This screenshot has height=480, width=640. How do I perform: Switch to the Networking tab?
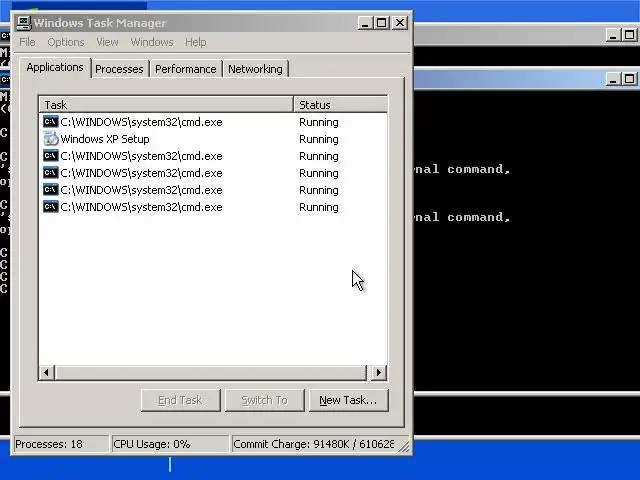(x=256, y=69)
